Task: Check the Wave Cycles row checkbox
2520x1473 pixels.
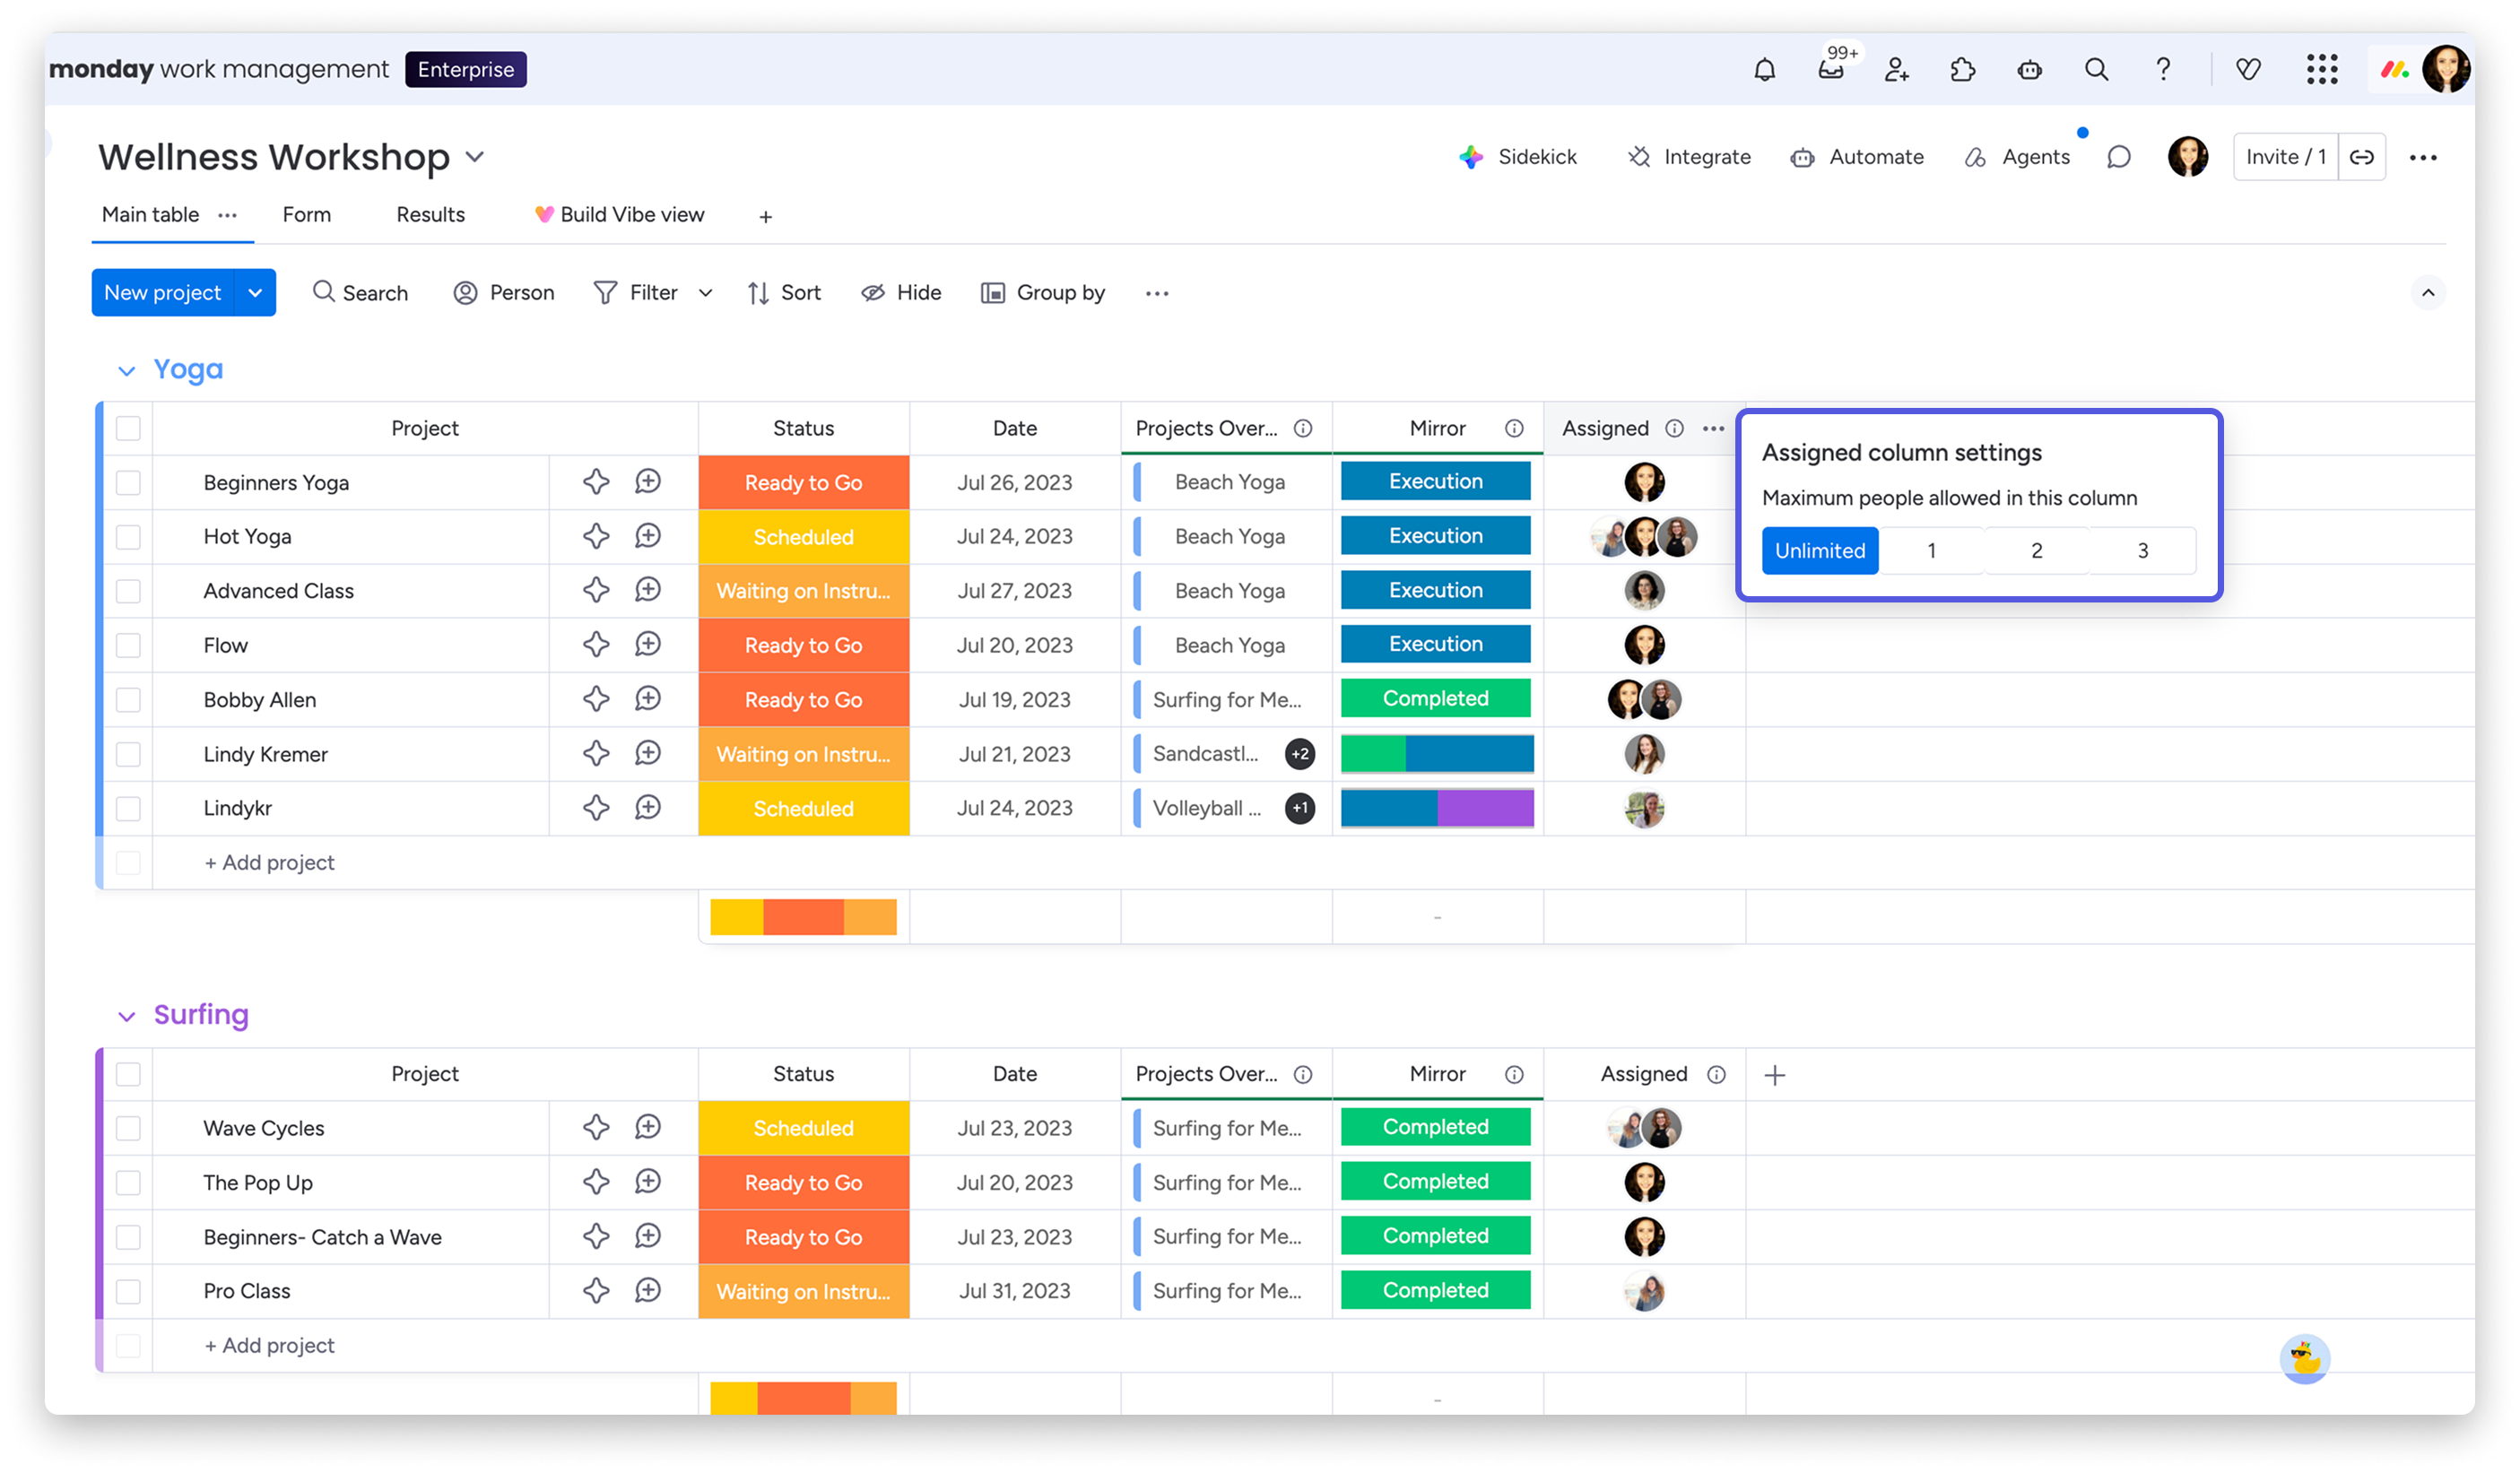Action: tap(128, 1128)
